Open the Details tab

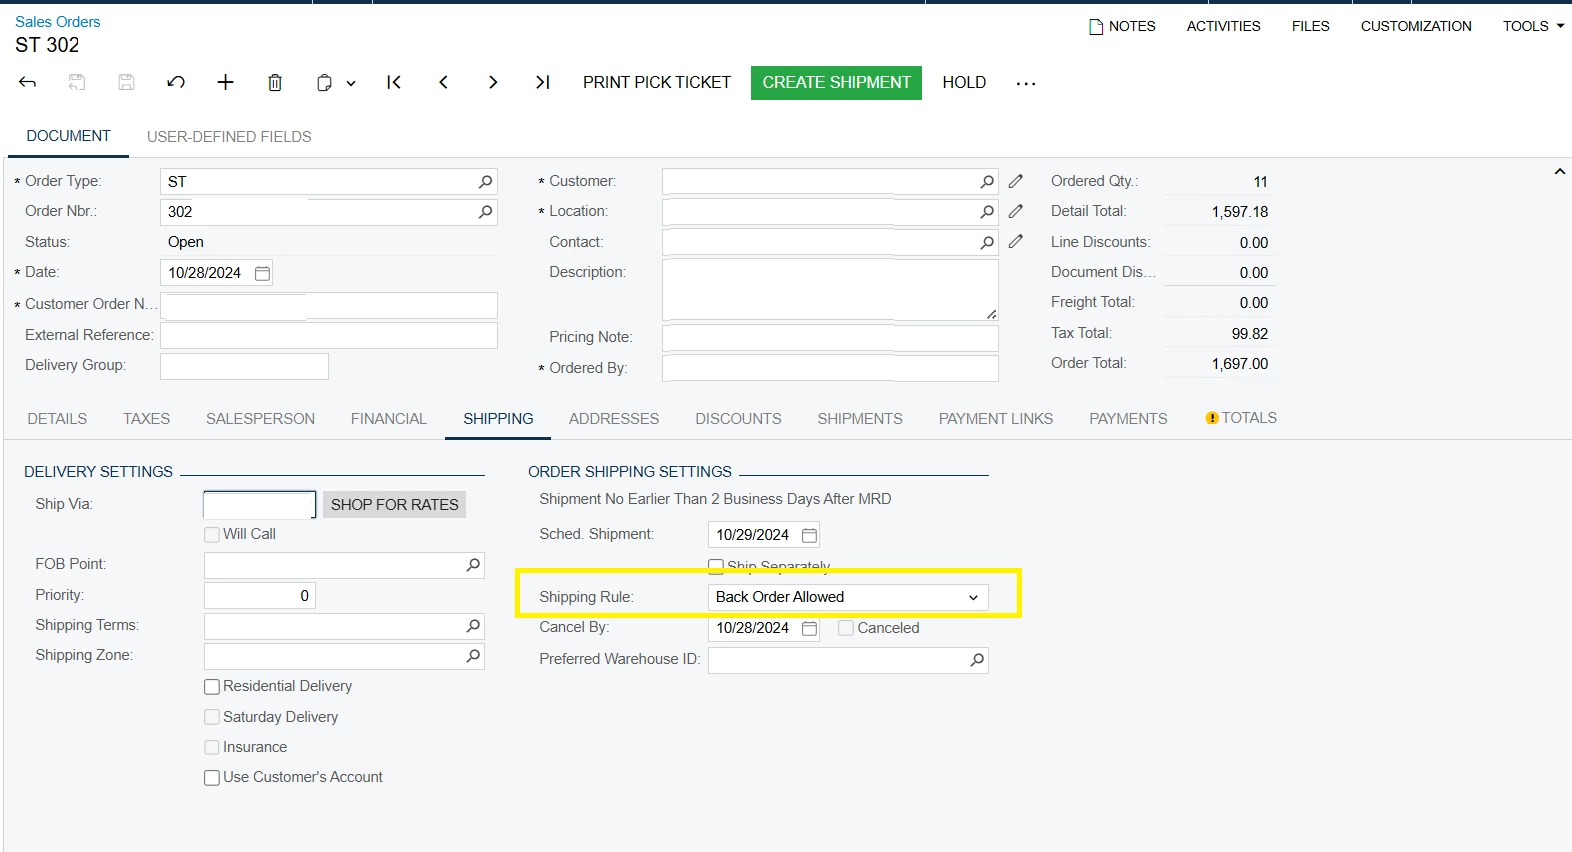coord(57,419)
